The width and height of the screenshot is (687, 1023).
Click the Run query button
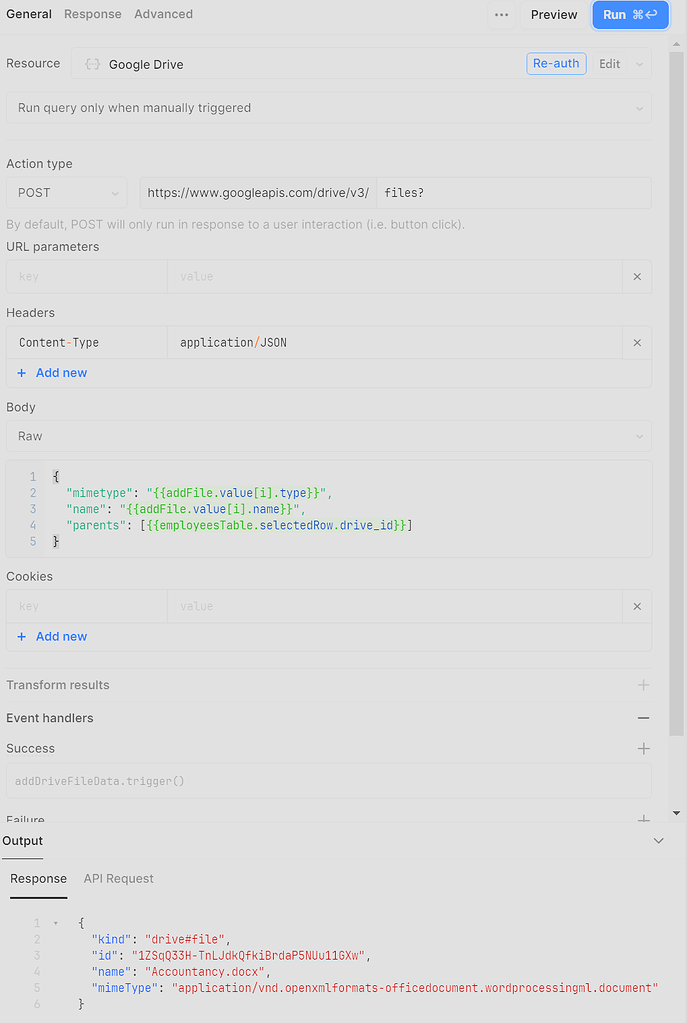(630, 15)
